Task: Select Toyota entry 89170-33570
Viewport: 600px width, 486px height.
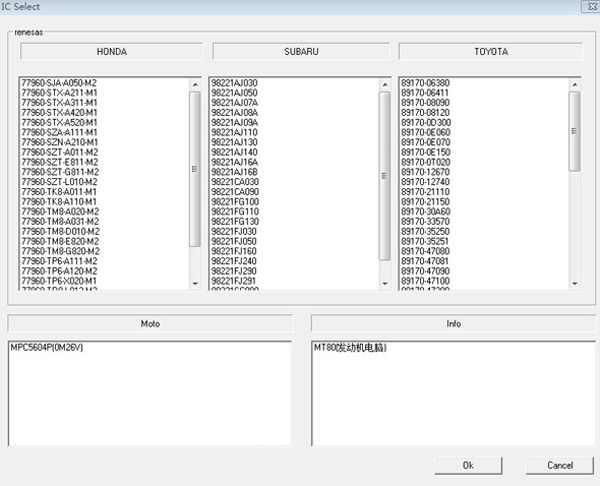Action: 425,222
